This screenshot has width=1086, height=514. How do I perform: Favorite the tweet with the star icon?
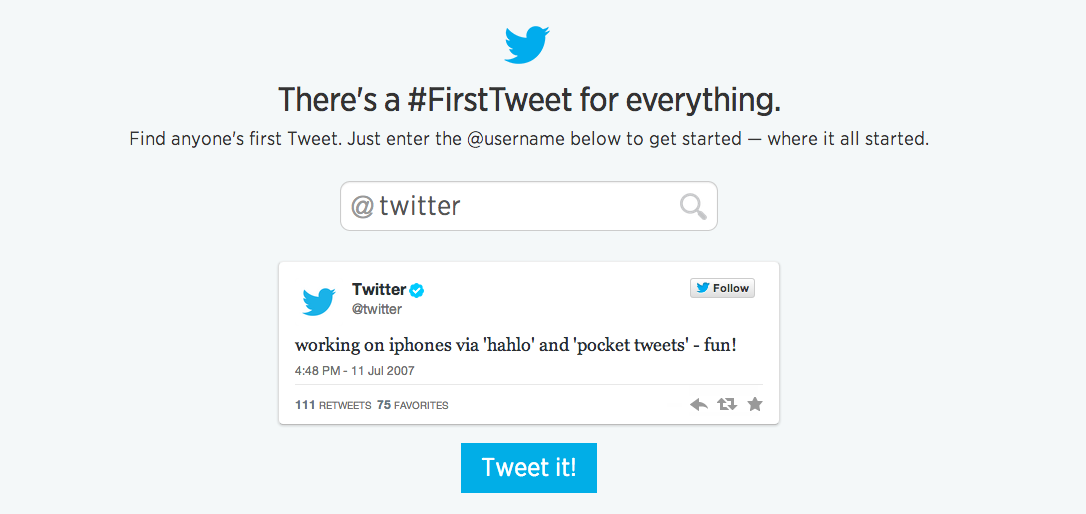755,404
